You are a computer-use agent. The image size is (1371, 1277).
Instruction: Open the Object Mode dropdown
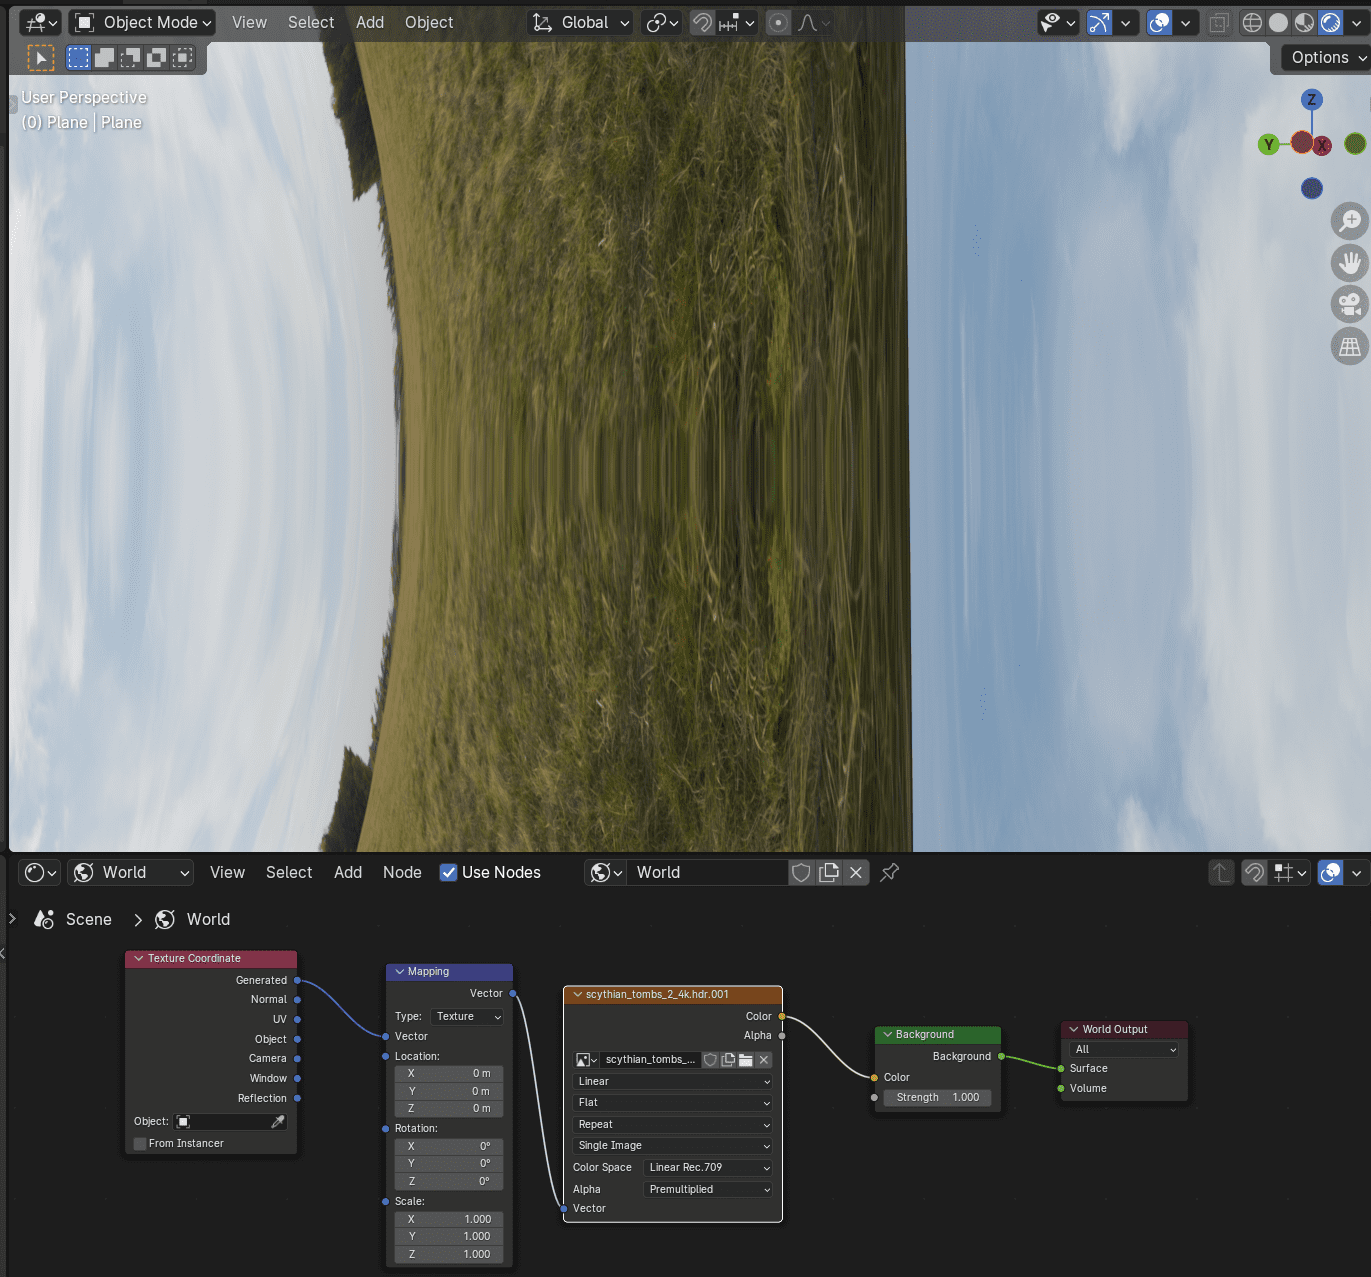[x=143, y=22]
